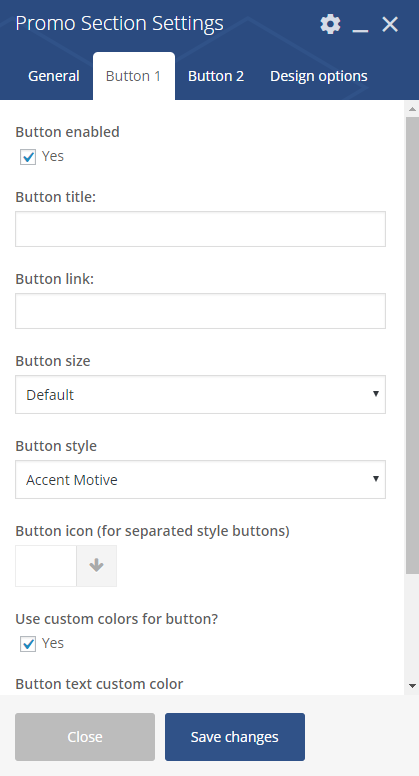Open the settings gear icon in the header
419x776 pixels.
pos(330,24)
